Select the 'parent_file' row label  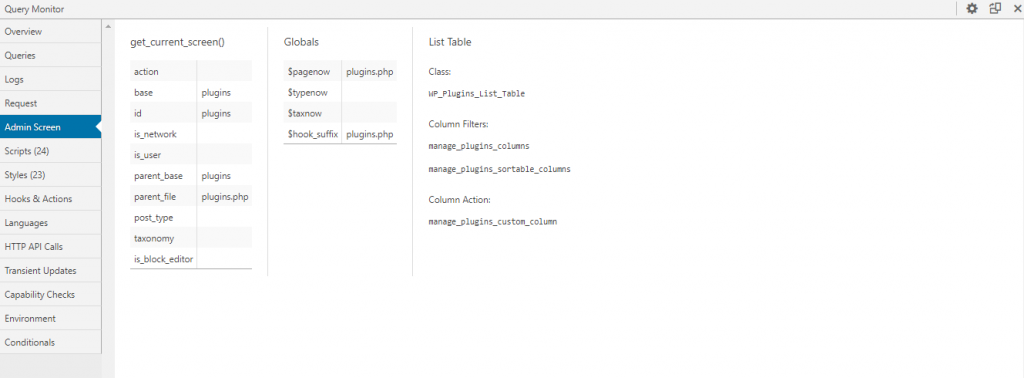pos(155,197)
